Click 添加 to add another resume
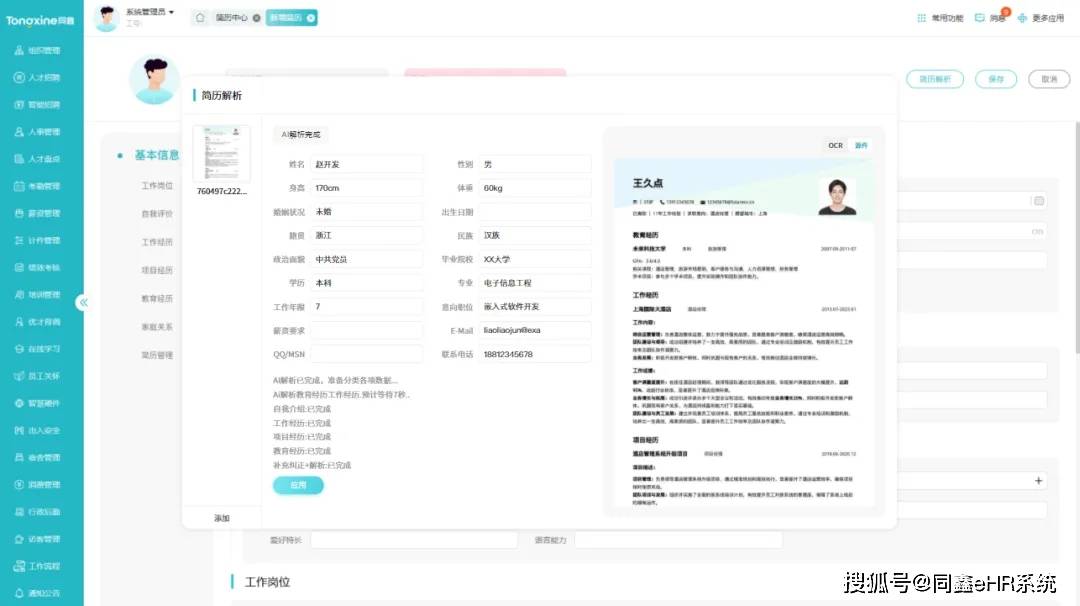The image size is (1080, 606). (222, 518)
